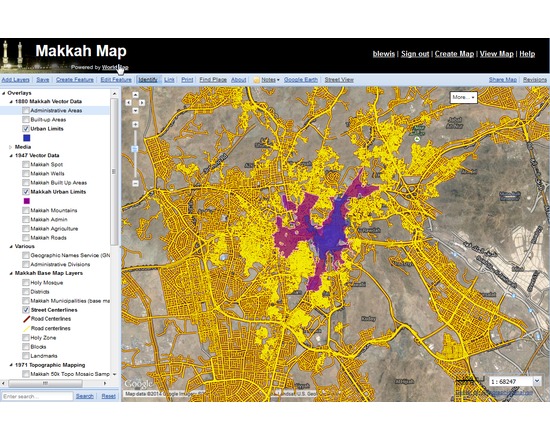This screenshot has width=550, height=440.
Task: Enable the Makkah Wells layer
Action: [26, 174]
